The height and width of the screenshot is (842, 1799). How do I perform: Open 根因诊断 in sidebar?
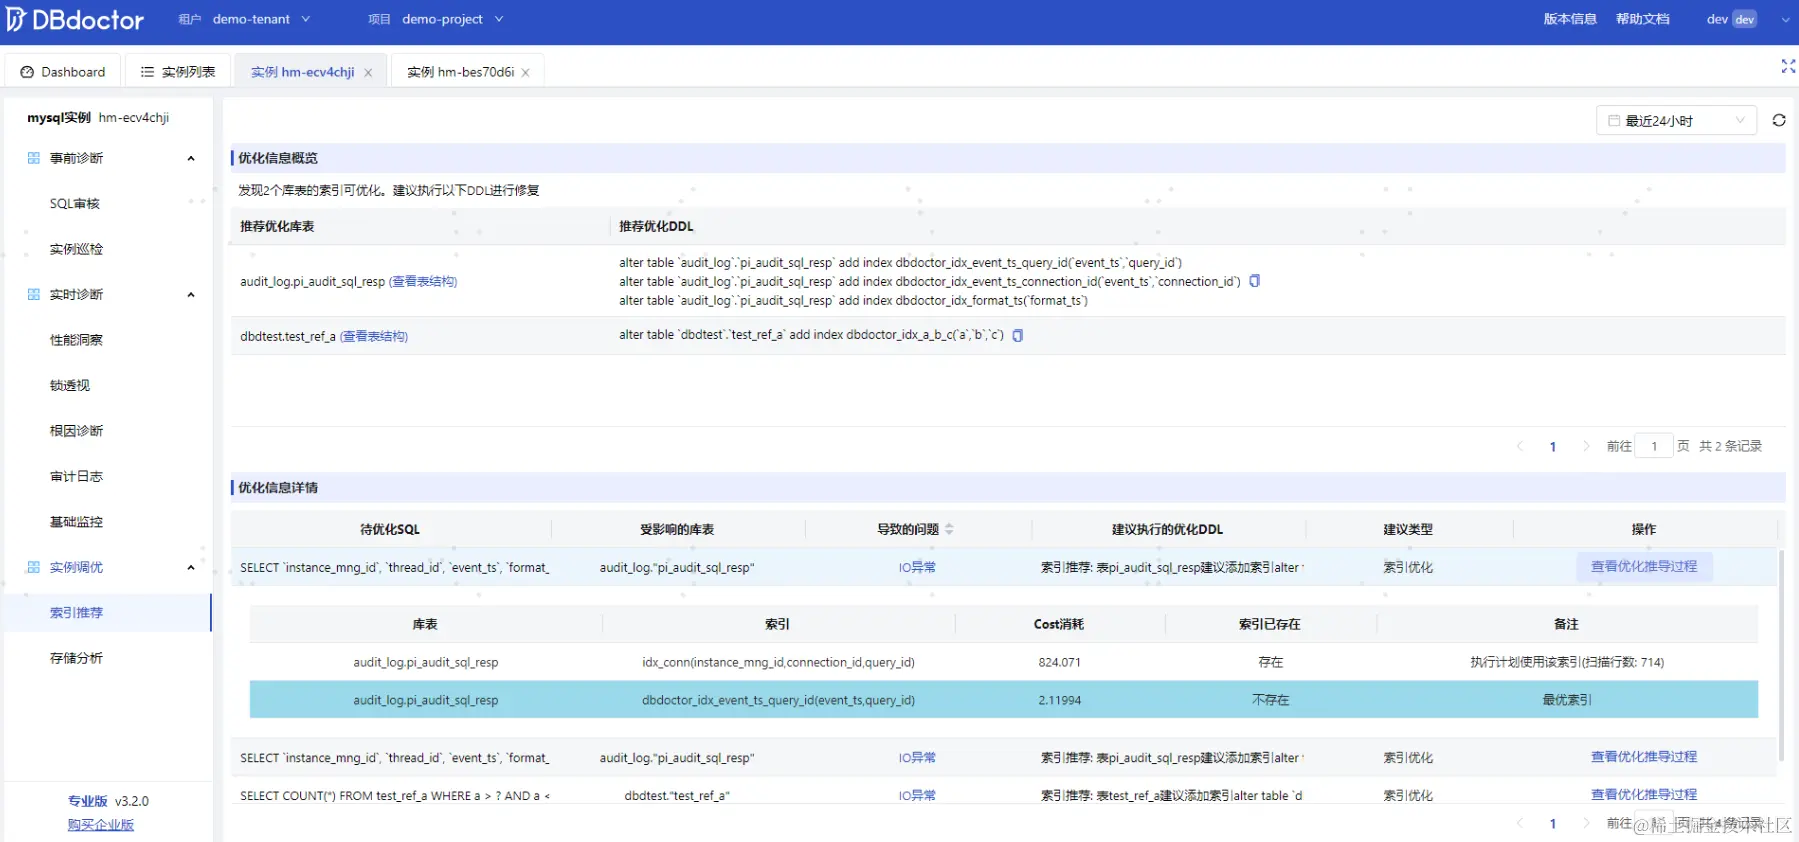coord(76,431)
